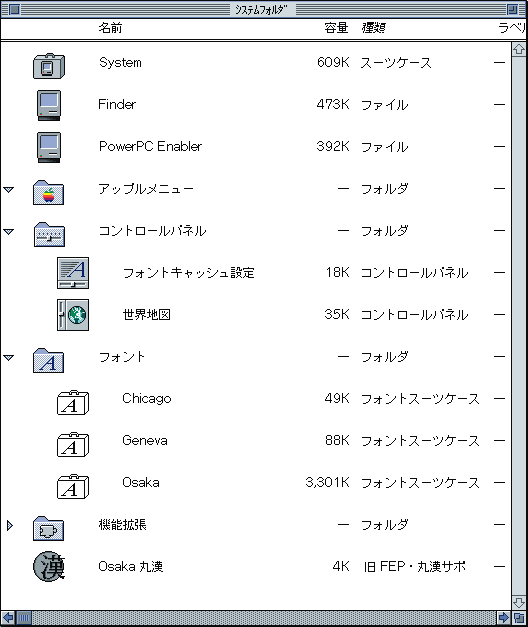Click the horizontal scroll left arrow
The width and height of the screenshot is (528, 627).
[x=8, y=618]
